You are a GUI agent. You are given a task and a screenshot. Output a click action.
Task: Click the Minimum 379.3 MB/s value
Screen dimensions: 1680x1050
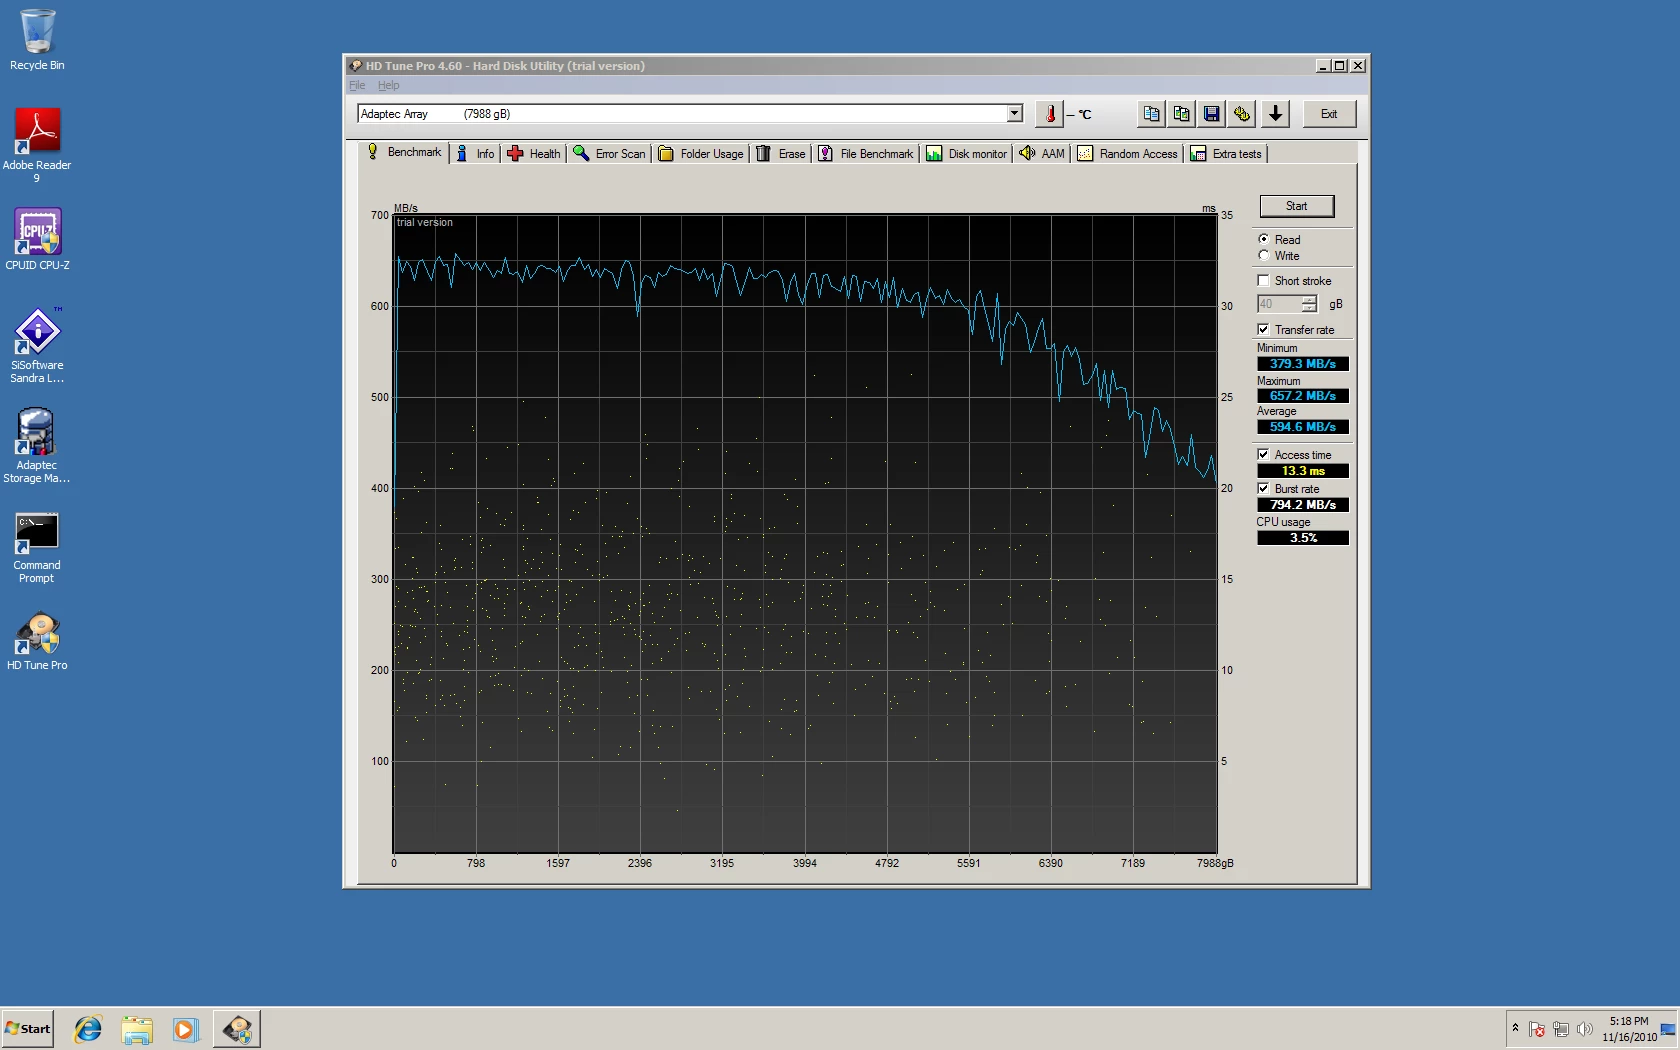pyautogui.click(x=1303, y=364)
